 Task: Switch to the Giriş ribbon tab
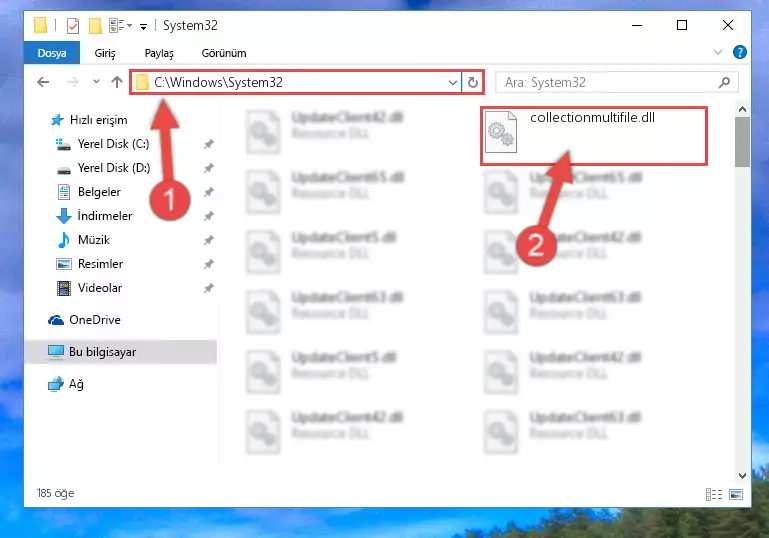click(105, 53)
